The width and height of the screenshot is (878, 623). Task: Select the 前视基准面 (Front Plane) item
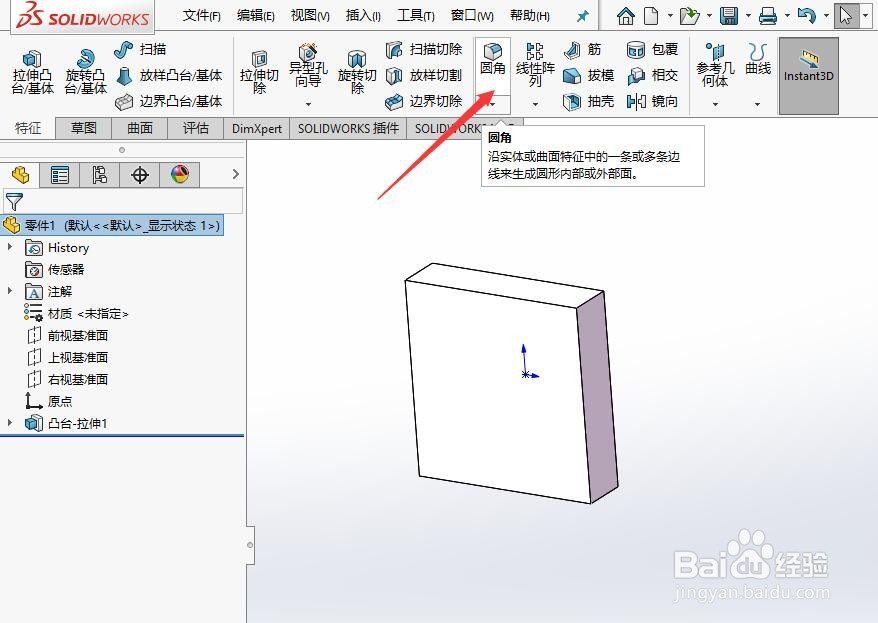(x=67, y=335)
